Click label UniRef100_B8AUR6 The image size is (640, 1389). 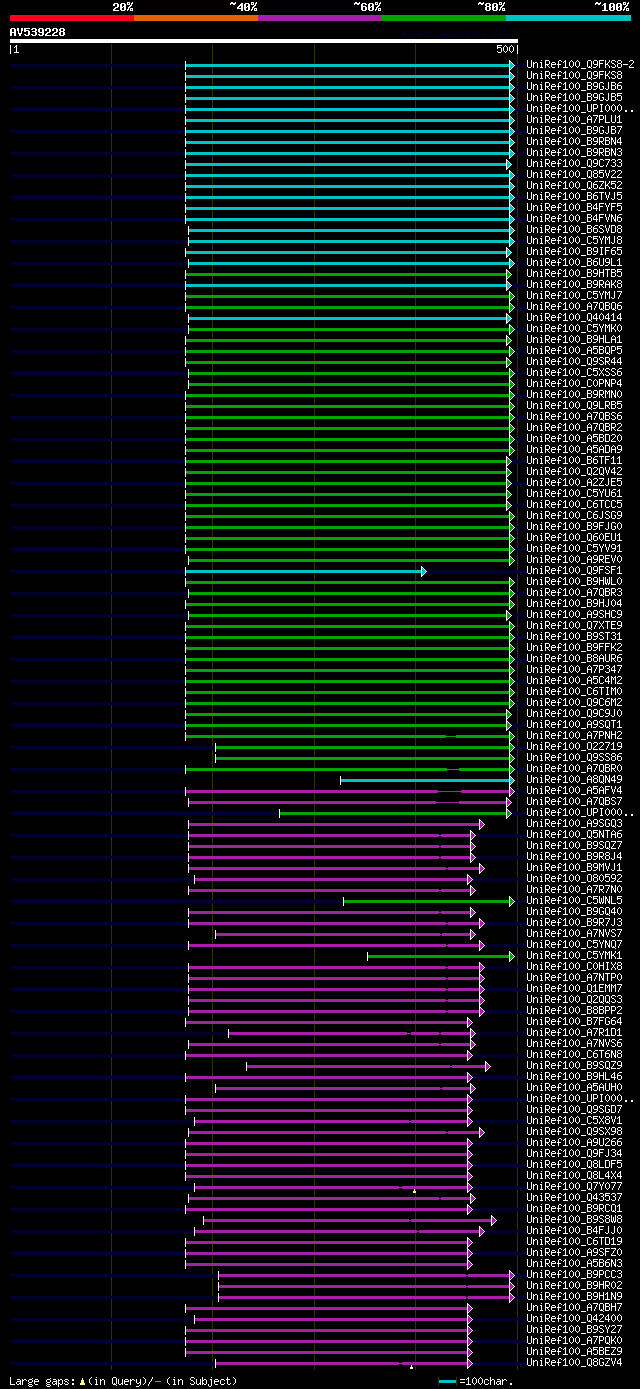pos(574,659)
